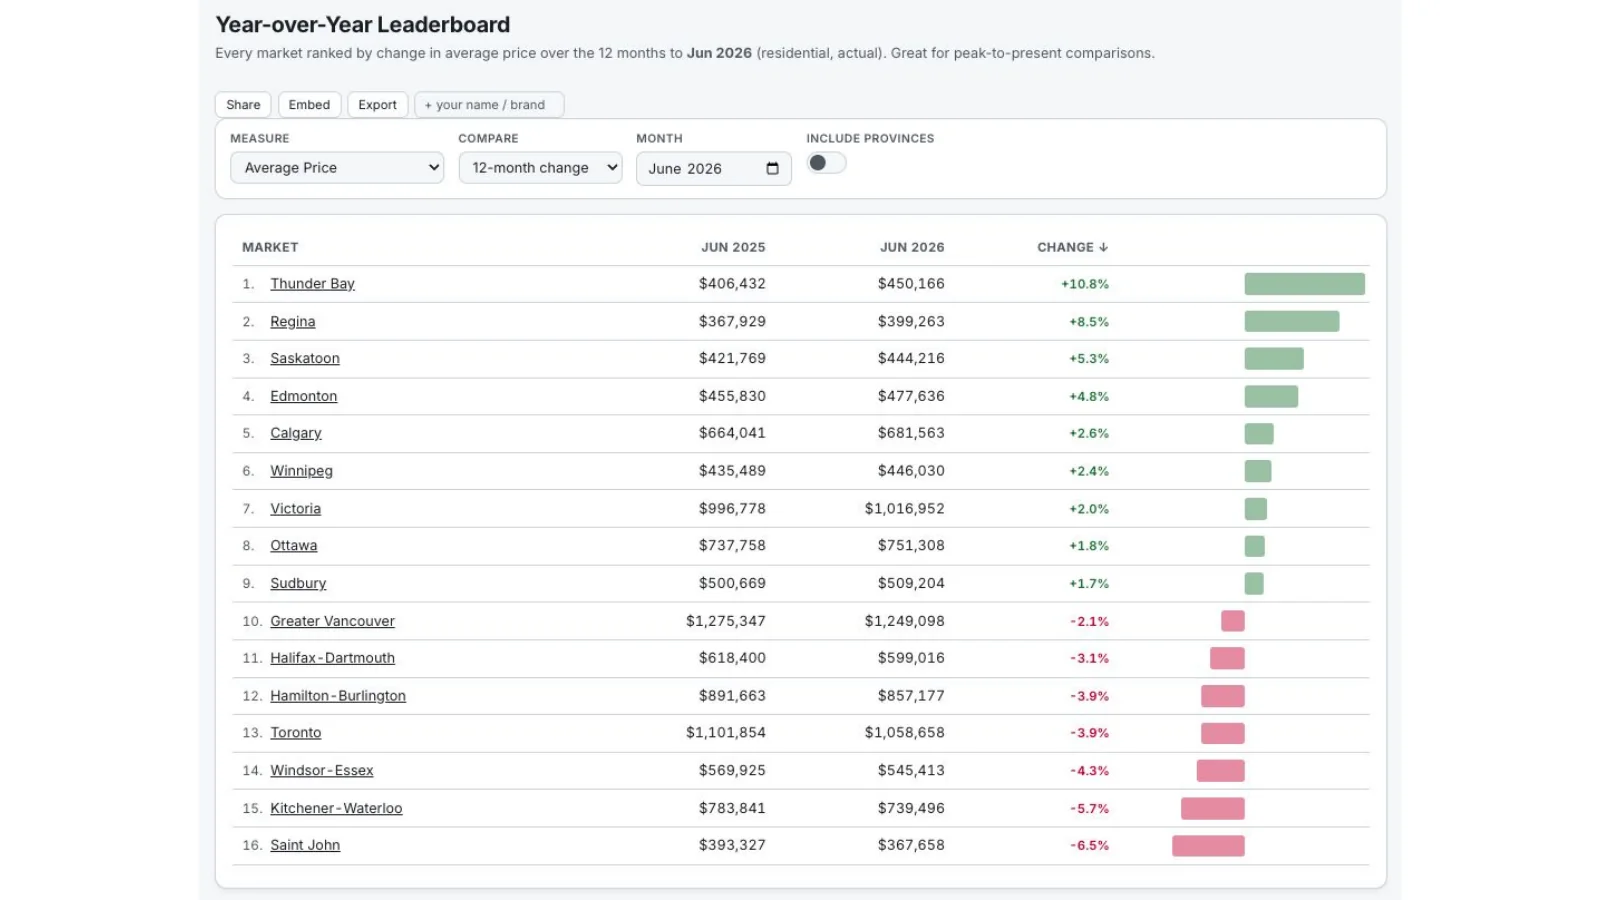Click the +8.5% change value for Regina
This screenshot has width=1600, height=900.
coord(1089,322)
